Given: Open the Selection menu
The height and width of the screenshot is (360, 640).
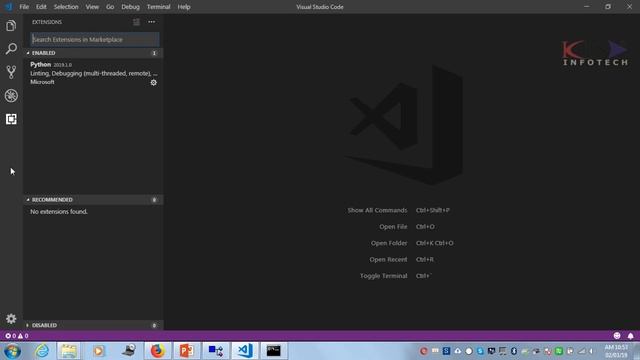Looking at the screenshot, I should coord(66,7).
